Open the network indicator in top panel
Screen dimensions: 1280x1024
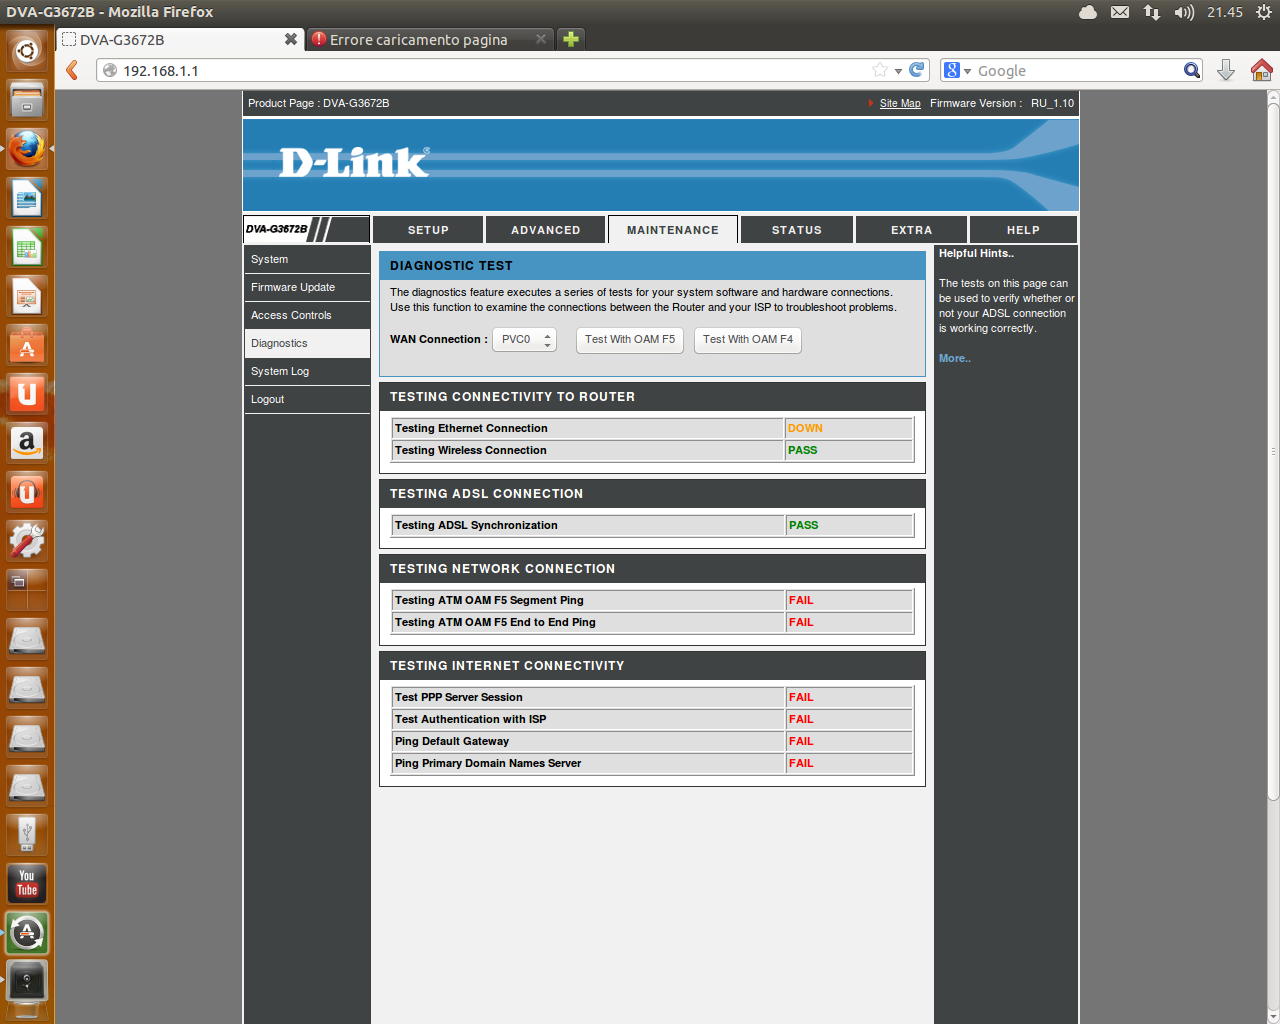pyautogui.click(x=1152, y=12)
